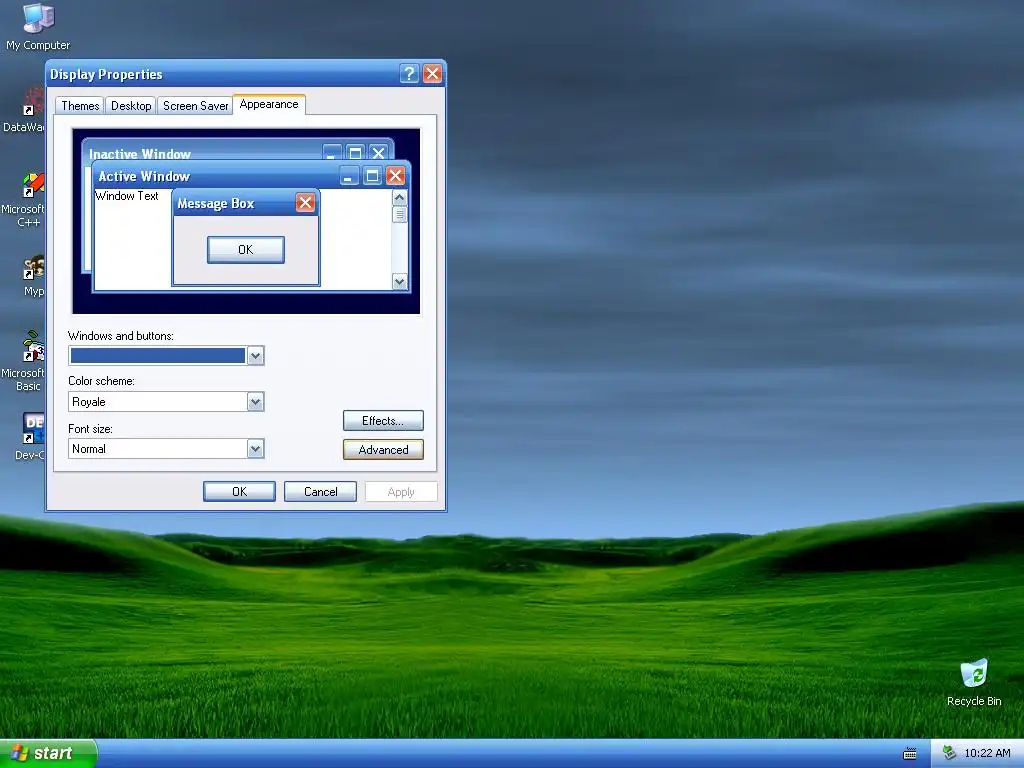Close the Display Properties dialog

tap(432, 74)
